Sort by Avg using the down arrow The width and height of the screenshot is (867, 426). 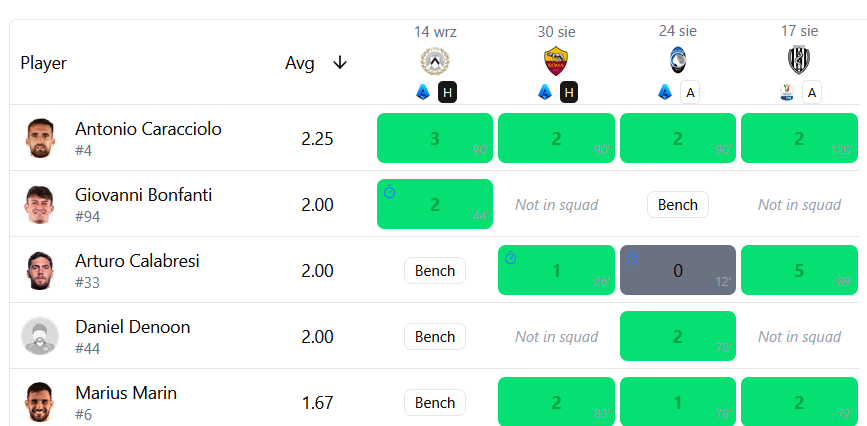click(x=340, y=63)
